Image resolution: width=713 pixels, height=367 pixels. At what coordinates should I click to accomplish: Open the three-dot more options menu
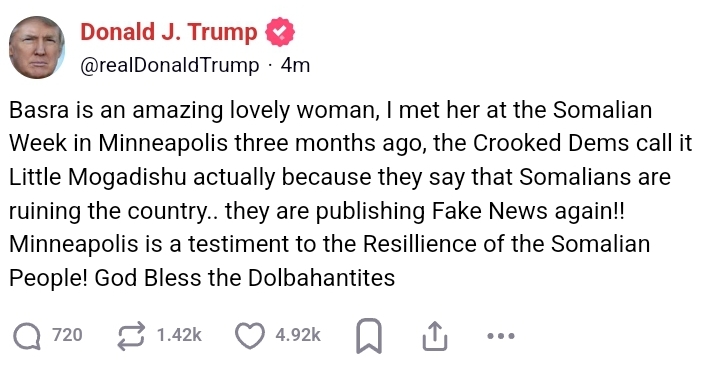[501, 337]
